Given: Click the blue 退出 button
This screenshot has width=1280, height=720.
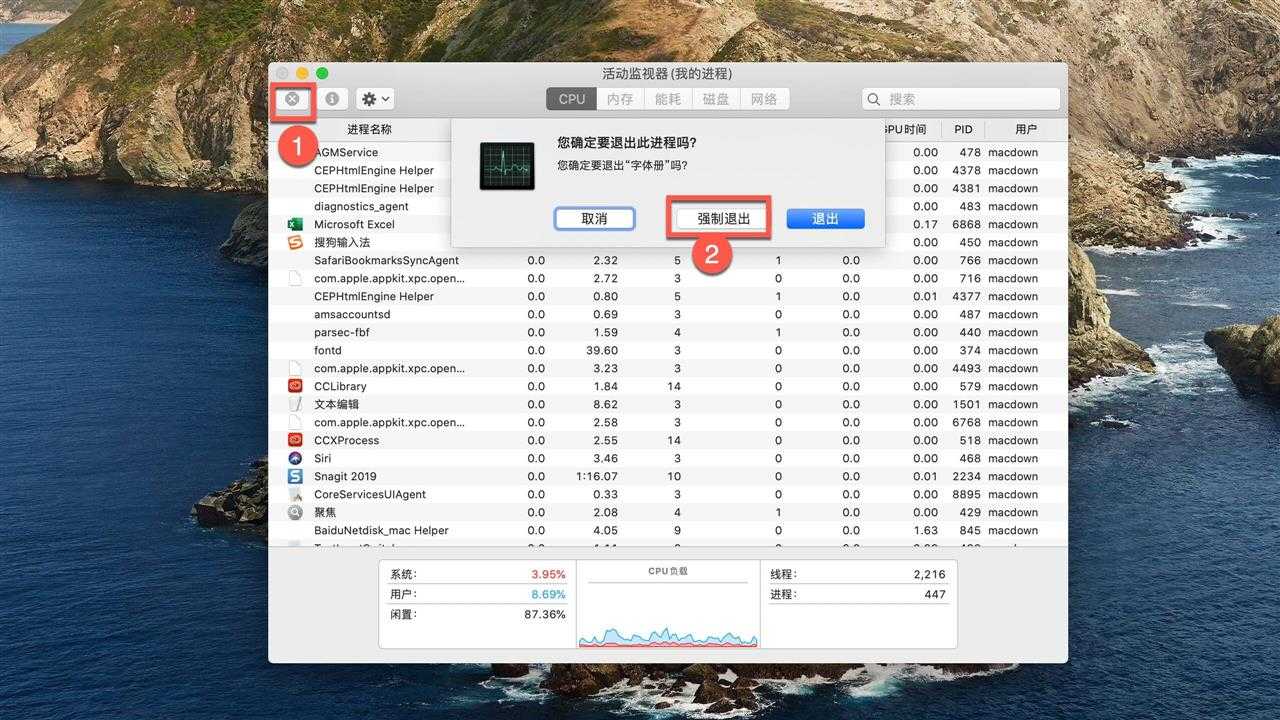Looking at the screenshot, I should 825,218.
